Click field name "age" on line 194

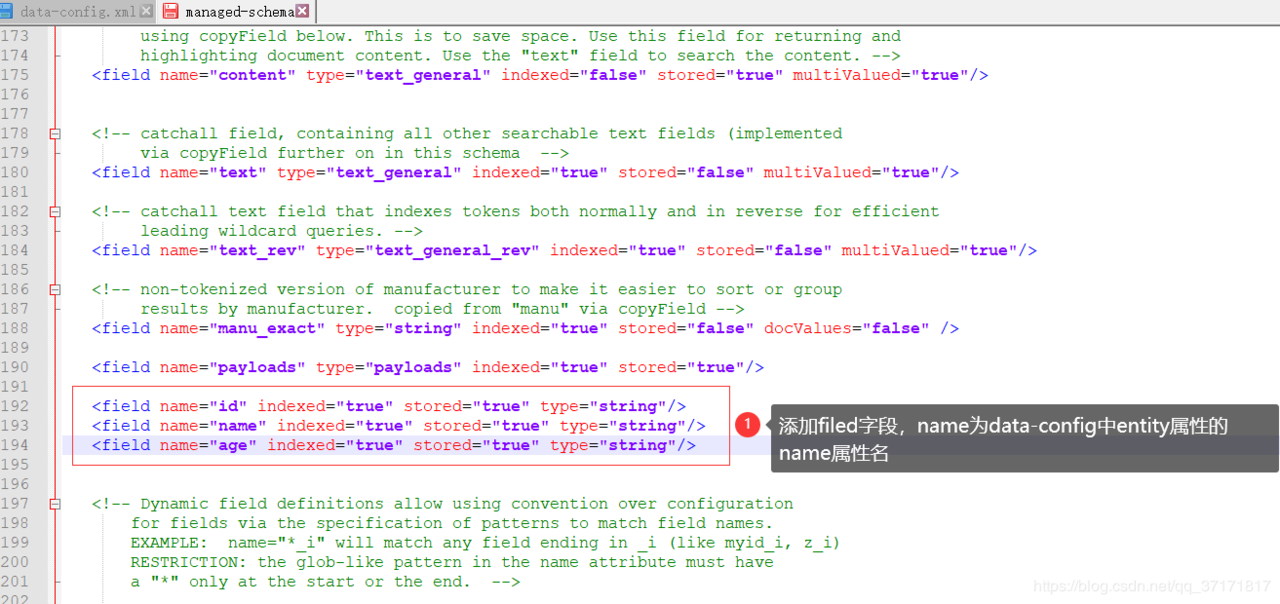233,445
